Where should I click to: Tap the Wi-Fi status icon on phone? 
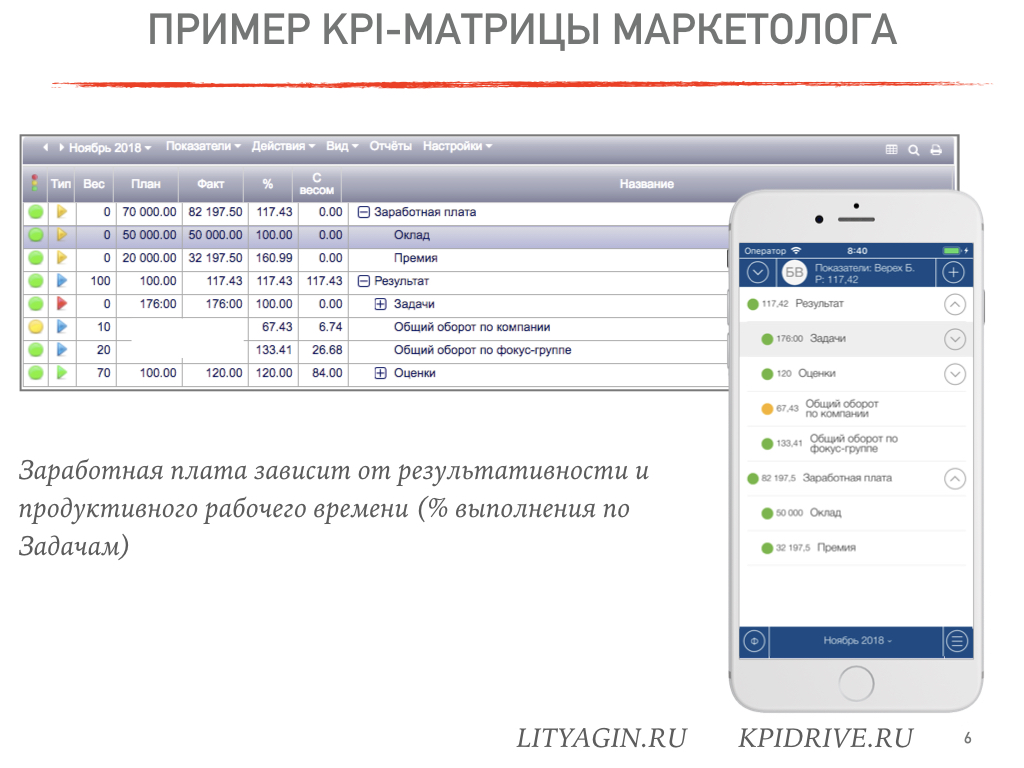pos(796,251)
